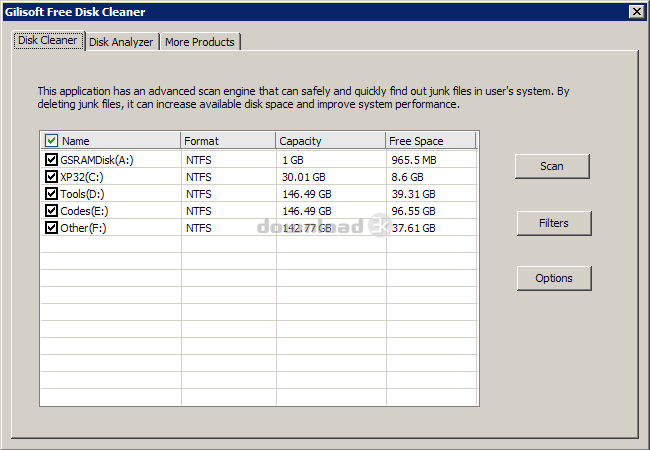
Task: Uncheck the XP32(C:) drive checkbox
Action: point(51,177)
